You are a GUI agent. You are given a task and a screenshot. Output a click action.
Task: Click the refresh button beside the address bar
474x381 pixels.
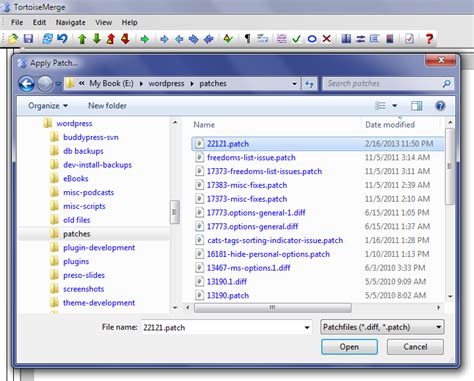pyautogui.click(x=309, y=84)
